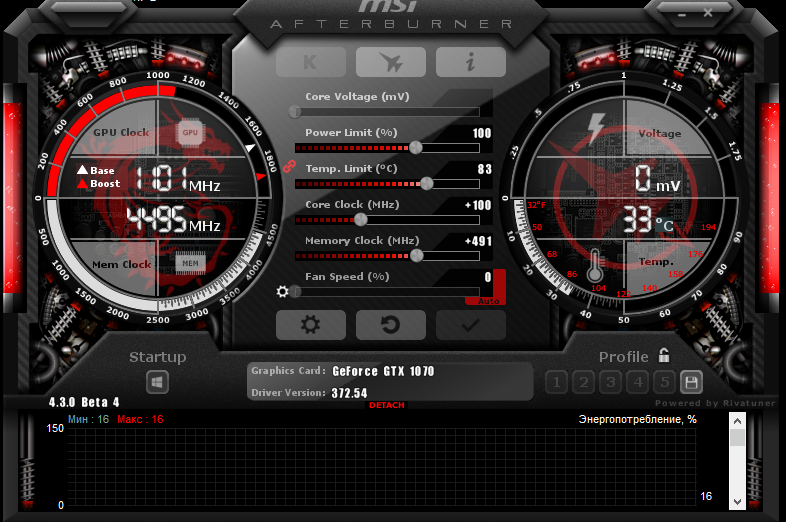This screenshot has width=786, height=522.
Task: Click the 0 mV voltage readout
Action: (x=658, y=179)
